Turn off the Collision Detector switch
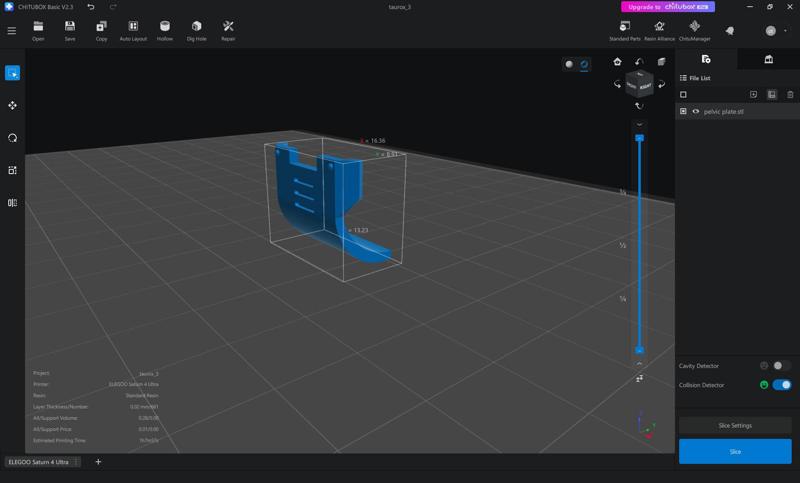This screenshot has height=483, width=800. tap(781, 385)
